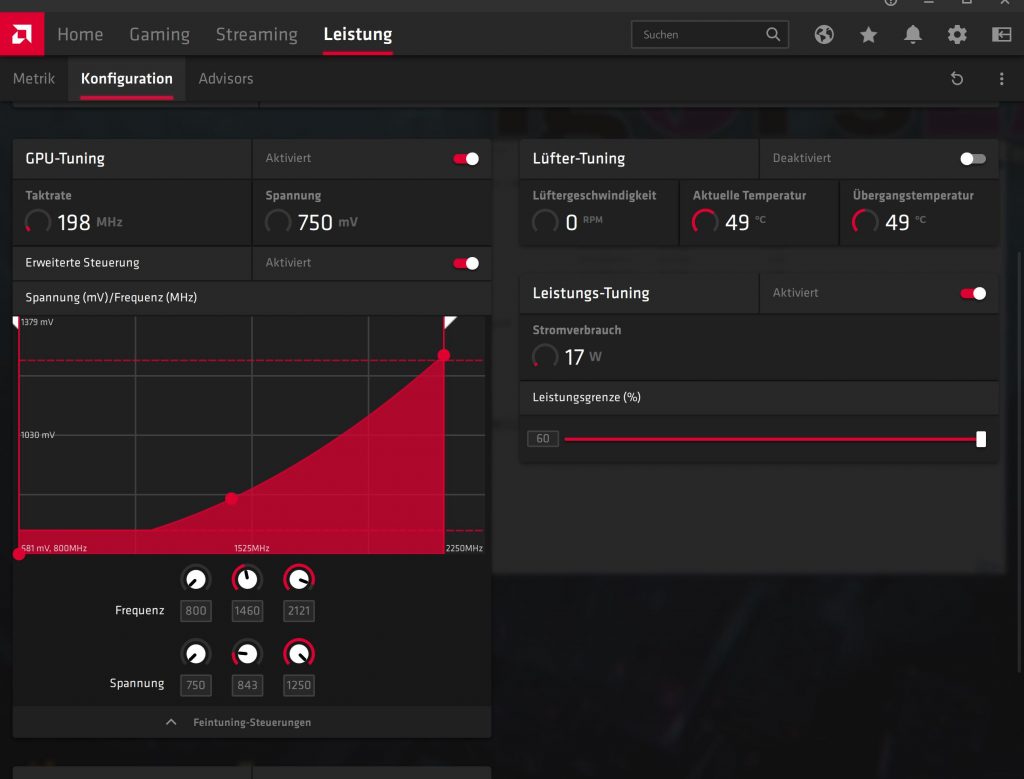The image size is (1024, 779).
Task: Click the Leistungsgrenze slider handle
Action: [x=981, y=439]
